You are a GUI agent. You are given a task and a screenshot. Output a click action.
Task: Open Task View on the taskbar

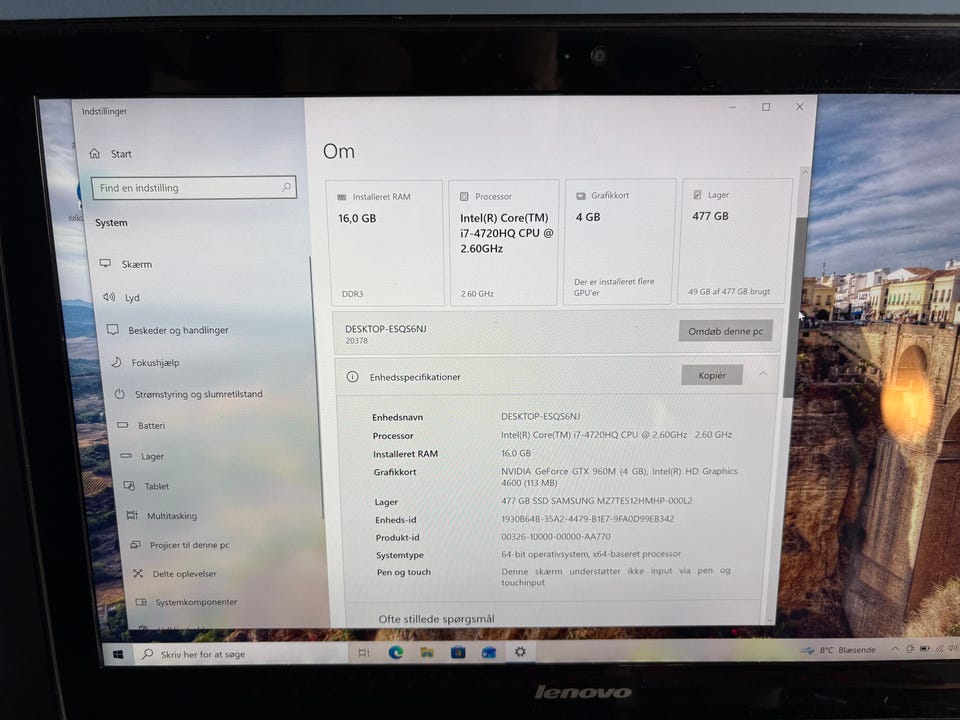(364, 653)
